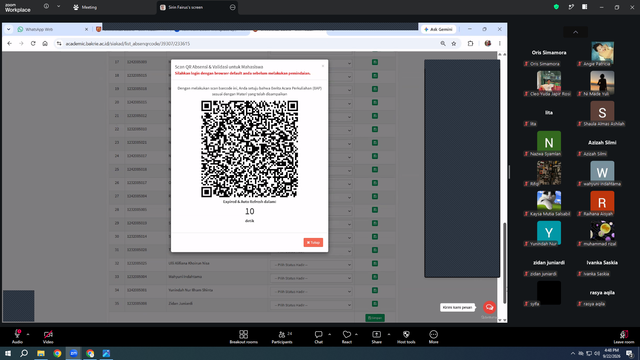Open the red chat bubble widget
This screenshot has height=360, width=640.
(x=489, y=307)
